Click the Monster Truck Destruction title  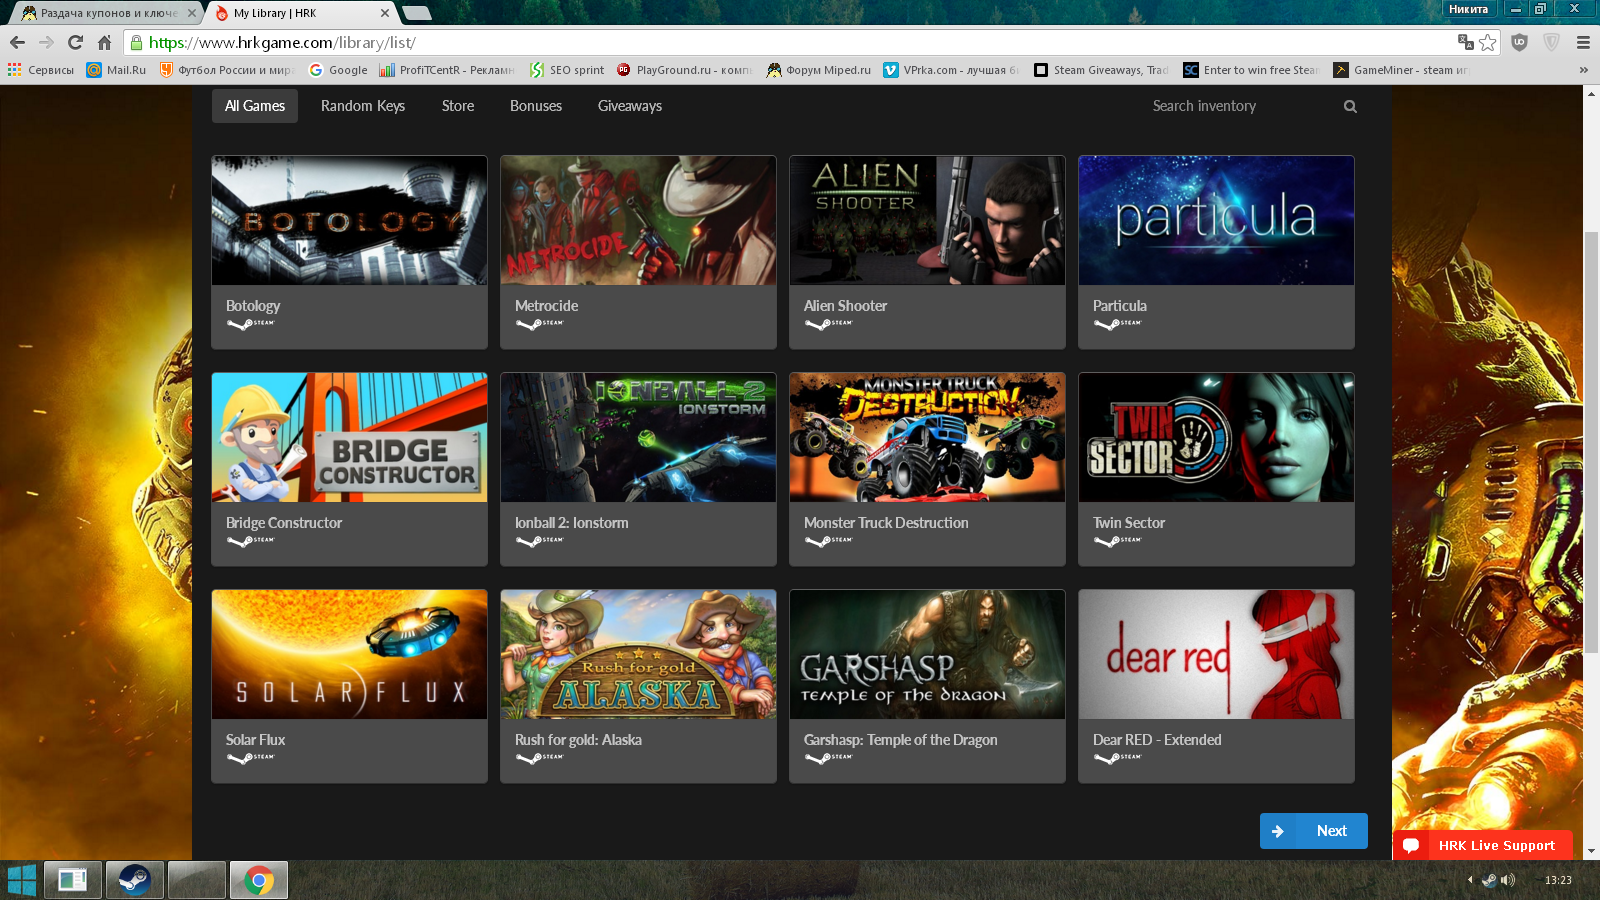point(886,523)
